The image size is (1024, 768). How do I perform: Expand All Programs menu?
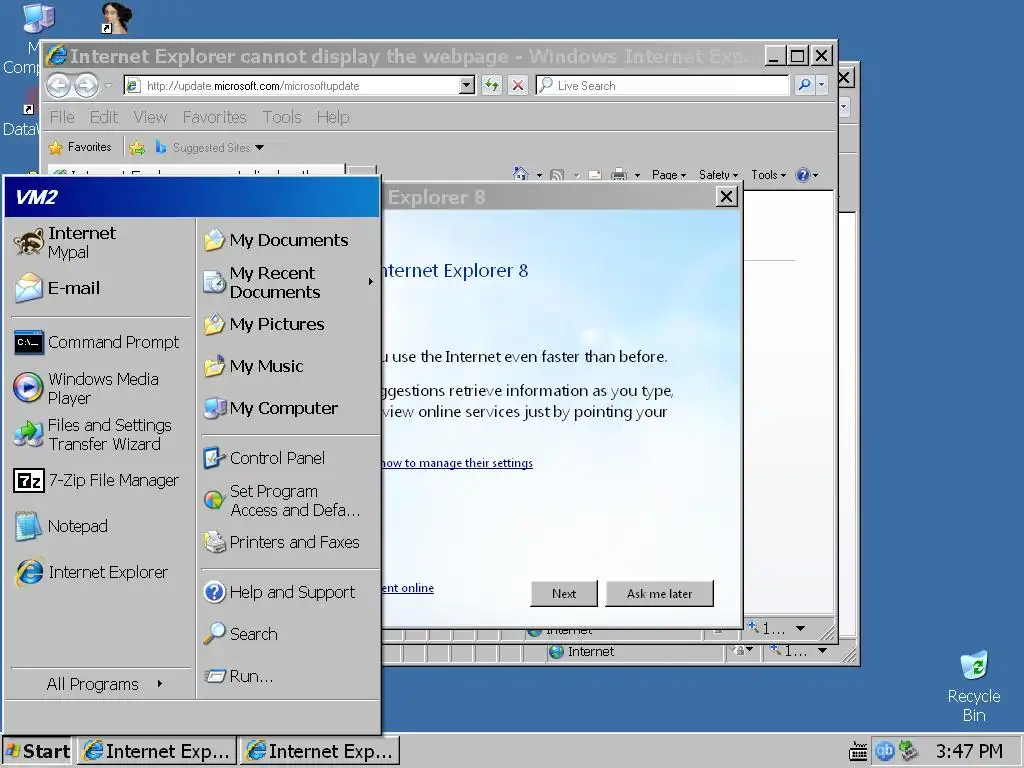101,684
